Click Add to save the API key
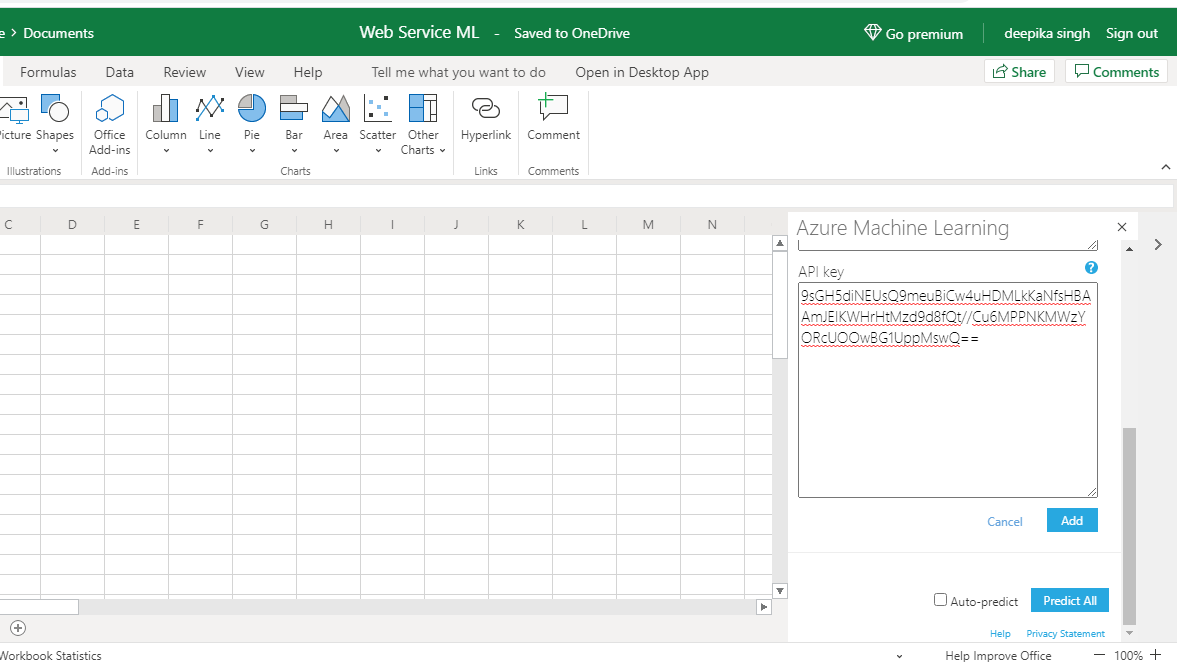Image resolution: width=1177 pixels, height=662 pixels. (x=1072, y=520)
